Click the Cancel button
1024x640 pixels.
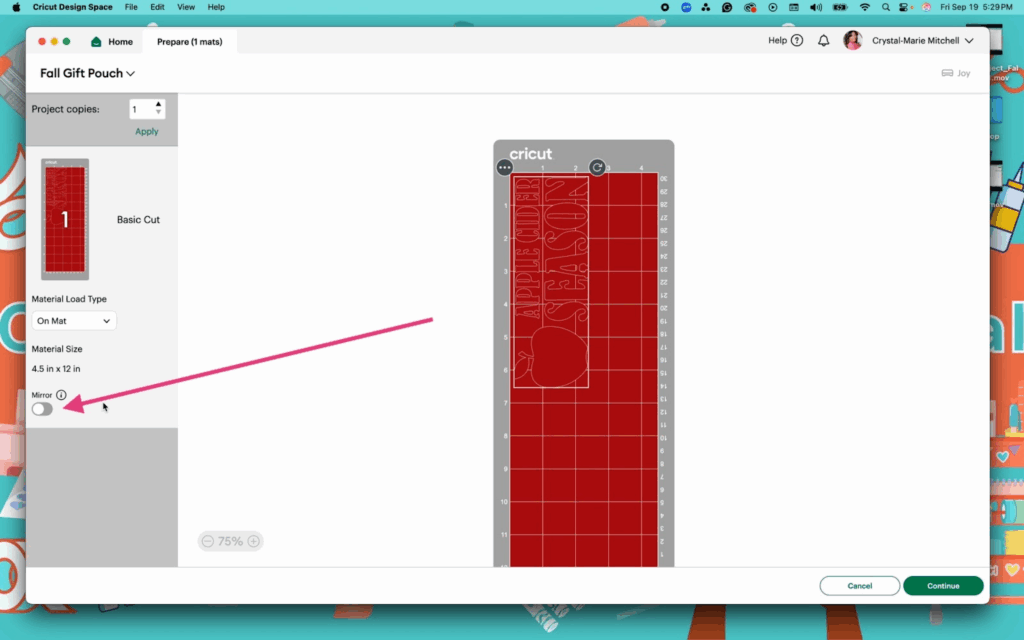coord(859,586)
